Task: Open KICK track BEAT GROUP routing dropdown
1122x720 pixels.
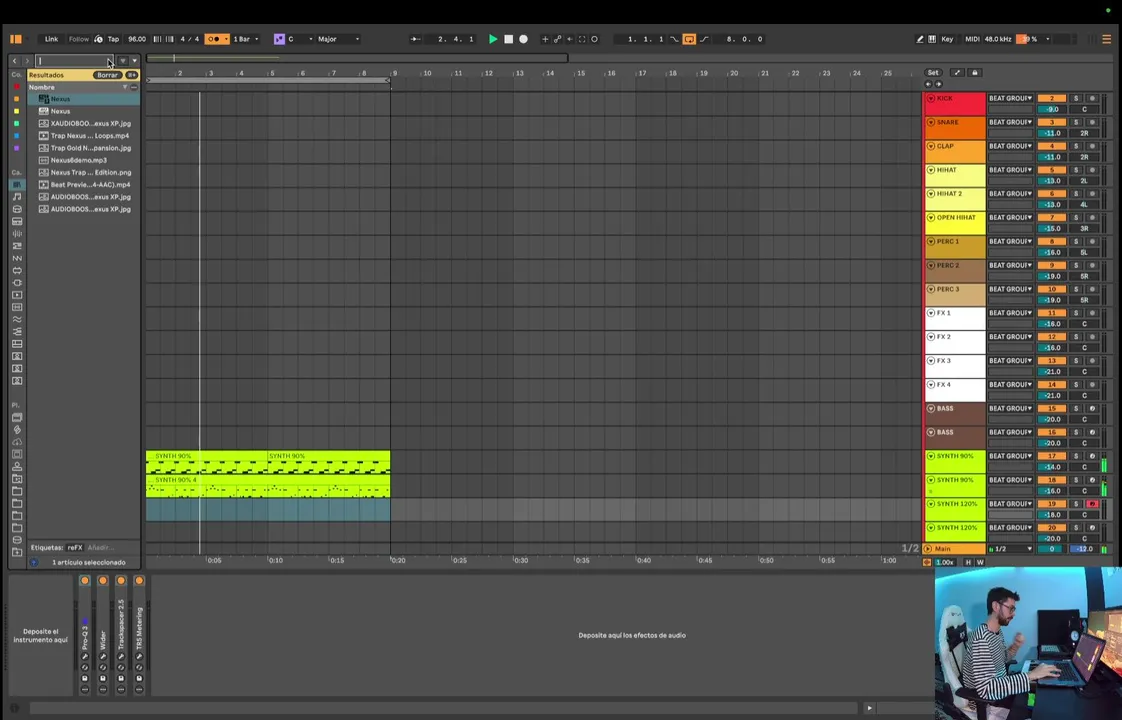Action: [x=1010, y=99]
